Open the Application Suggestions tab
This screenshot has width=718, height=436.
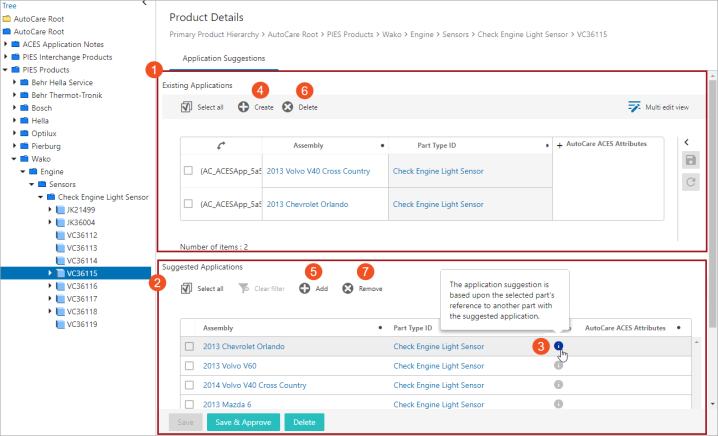point(223,58)
